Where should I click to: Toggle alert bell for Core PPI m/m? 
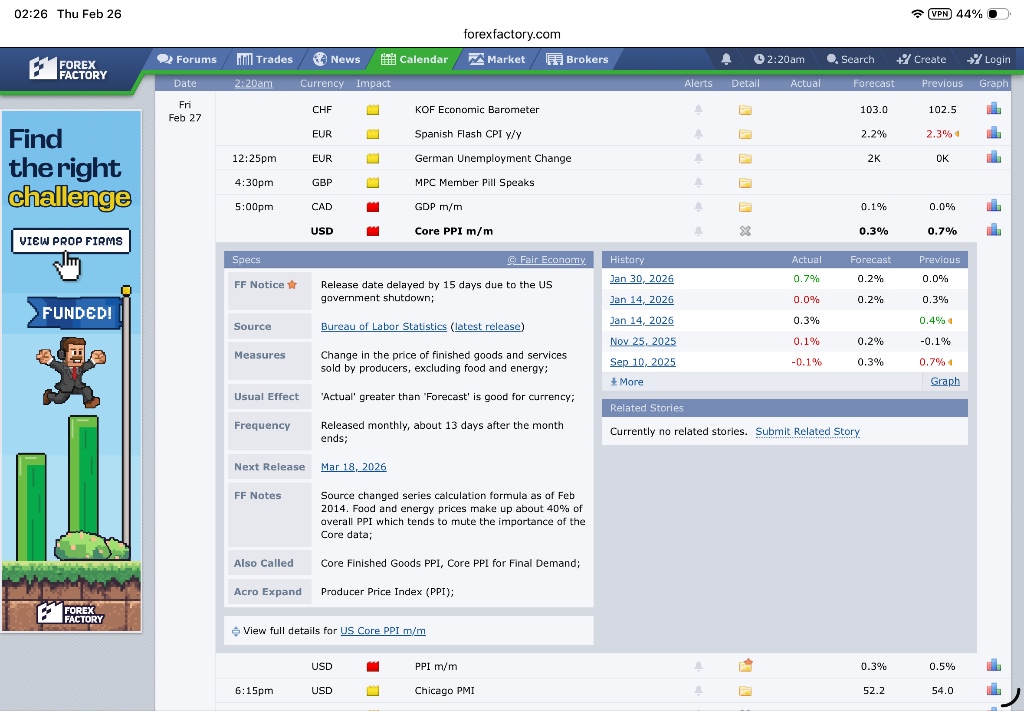[698, 231]
